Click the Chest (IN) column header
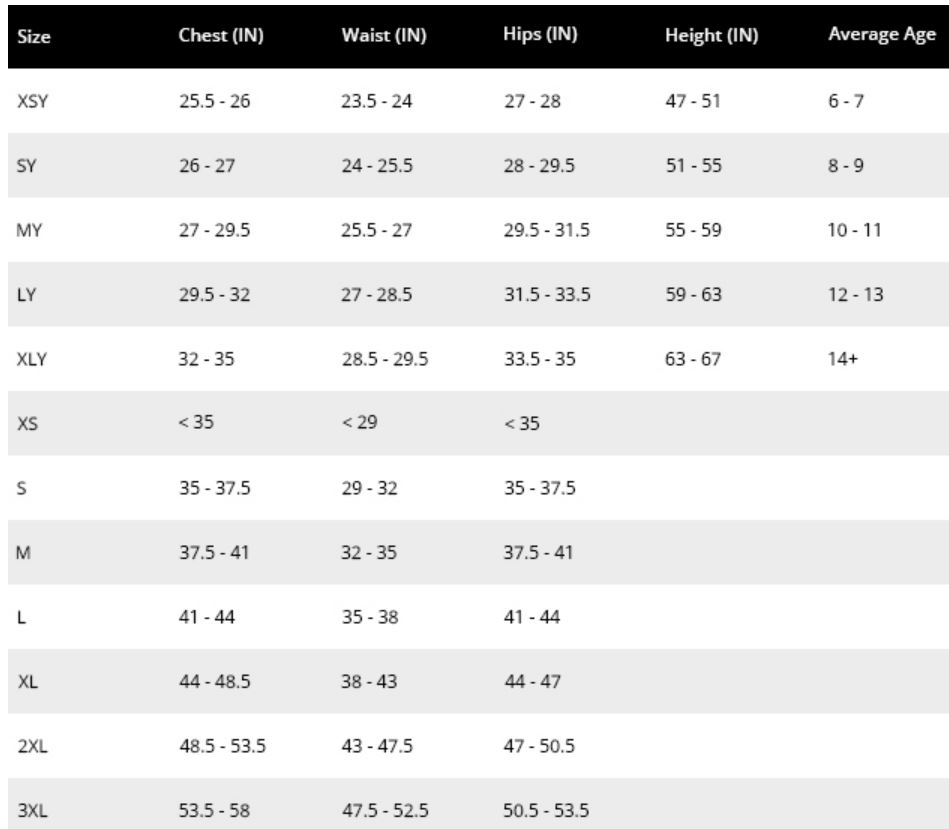Screen dimensions: 949x829 coord(221,35)
